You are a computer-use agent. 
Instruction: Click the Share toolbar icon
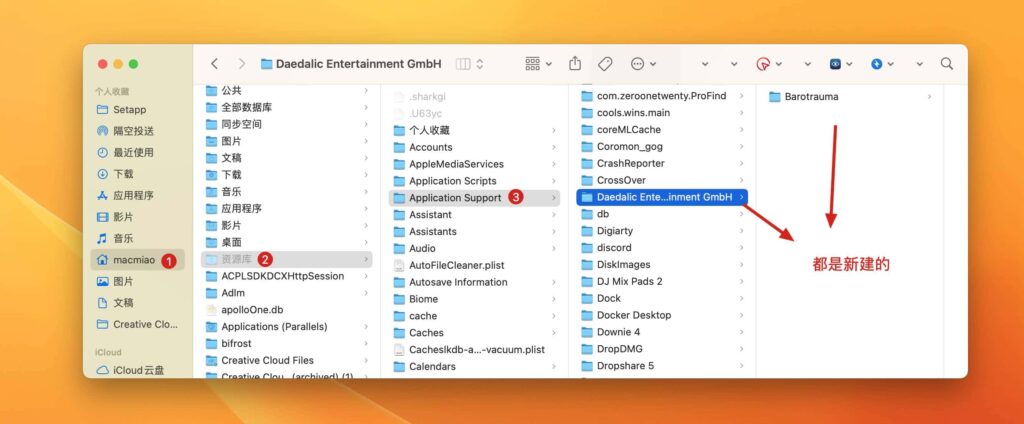click(575, 63)
